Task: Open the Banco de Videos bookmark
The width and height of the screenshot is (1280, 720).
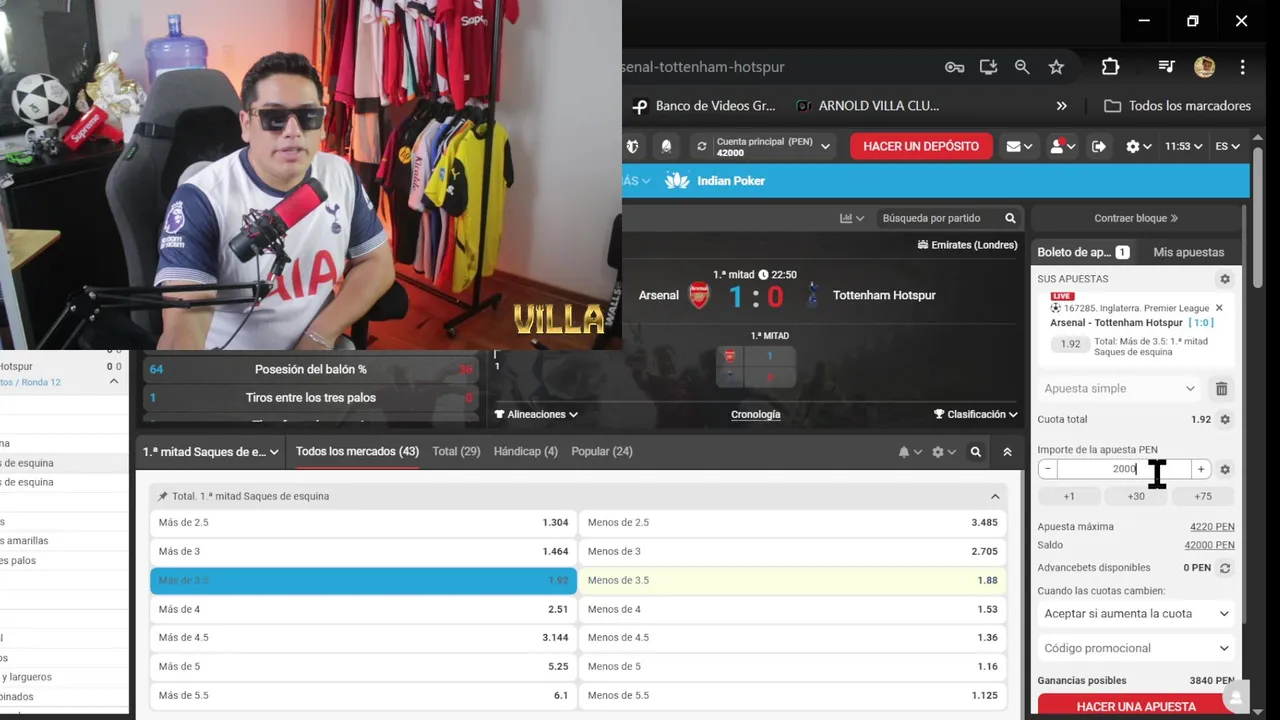Action: tap(704, 106)
